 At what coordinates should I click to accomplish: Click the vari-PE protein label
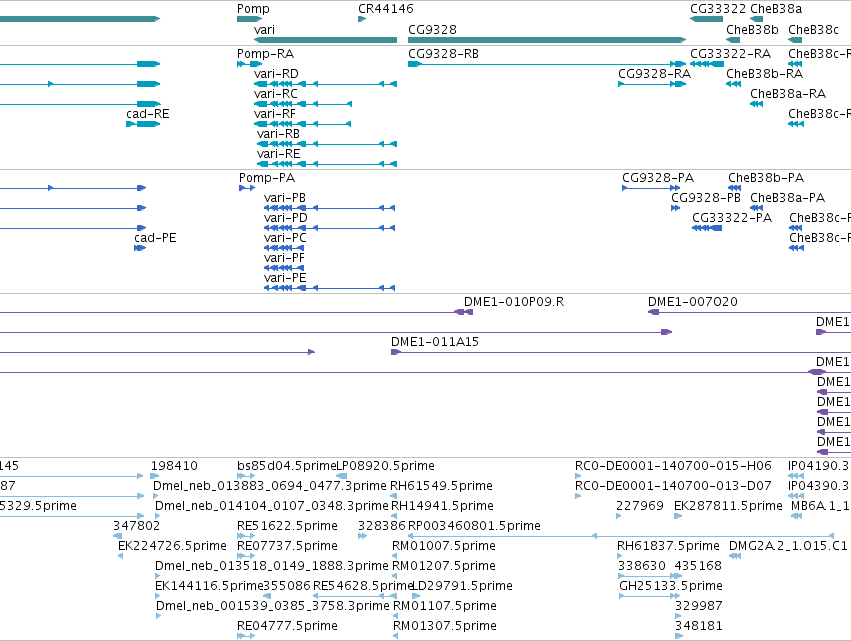point(285,278)
